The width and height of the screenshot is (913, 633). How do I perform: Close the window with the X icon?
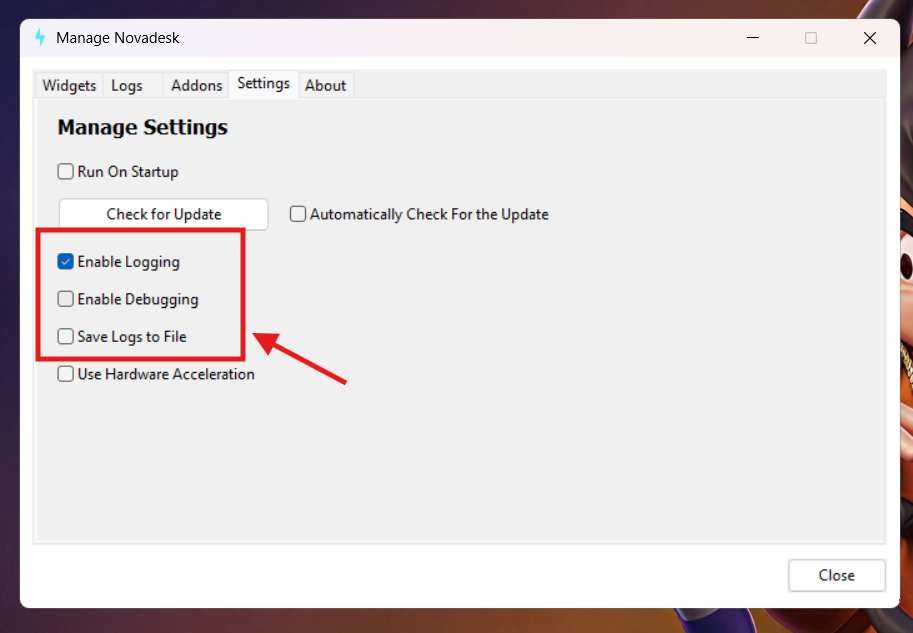[x=870, y=38]
